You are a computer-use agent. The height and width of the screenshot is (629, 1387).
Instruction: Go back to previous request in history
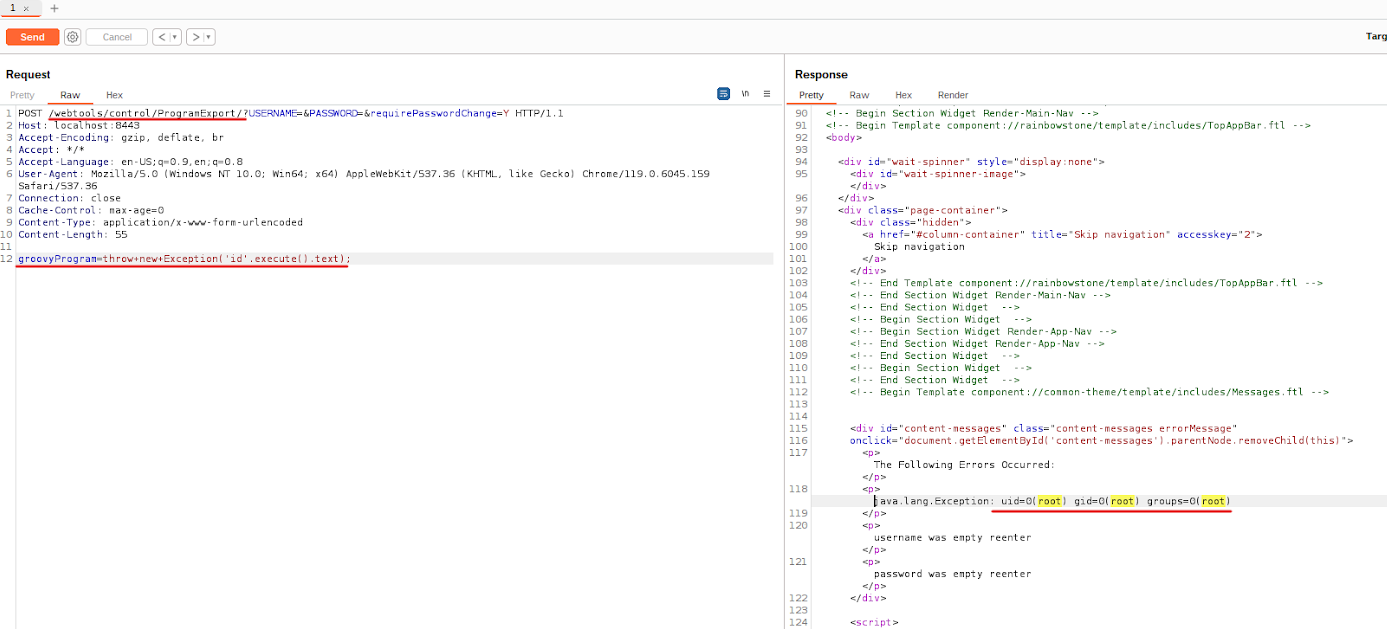tap(160, 37)
